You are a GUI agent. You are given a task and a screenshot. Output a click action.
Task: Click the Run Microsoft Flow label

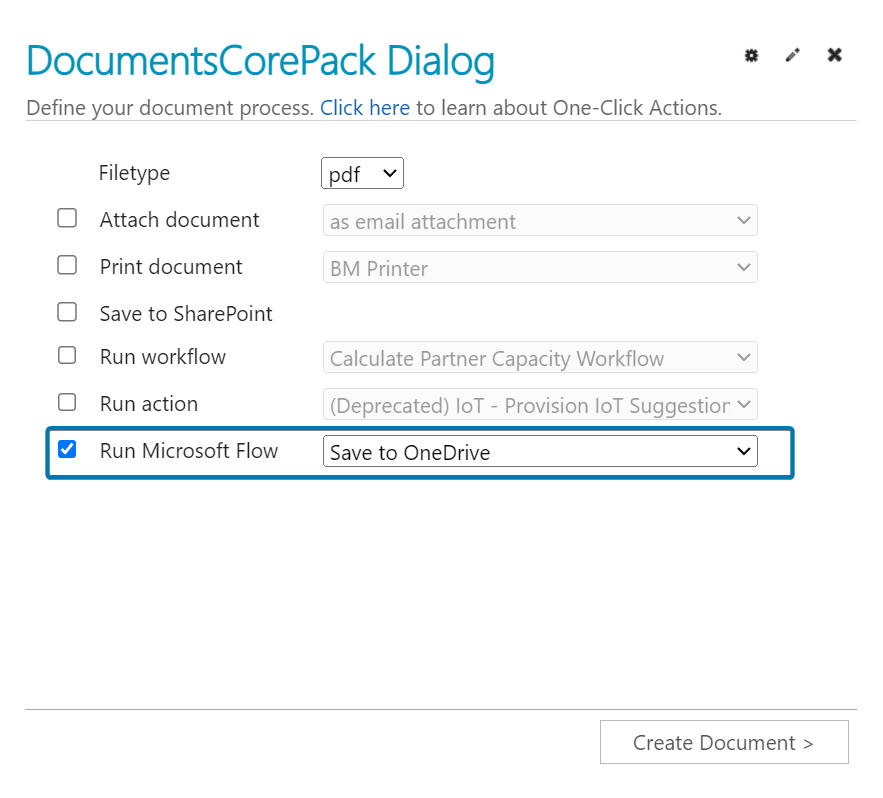[189, 451]
